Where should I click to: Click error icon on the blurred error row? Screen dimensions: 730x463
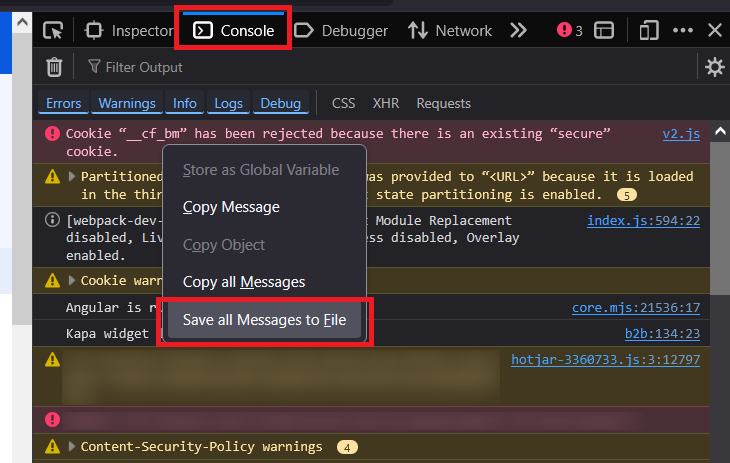click(x=52, y=419)
